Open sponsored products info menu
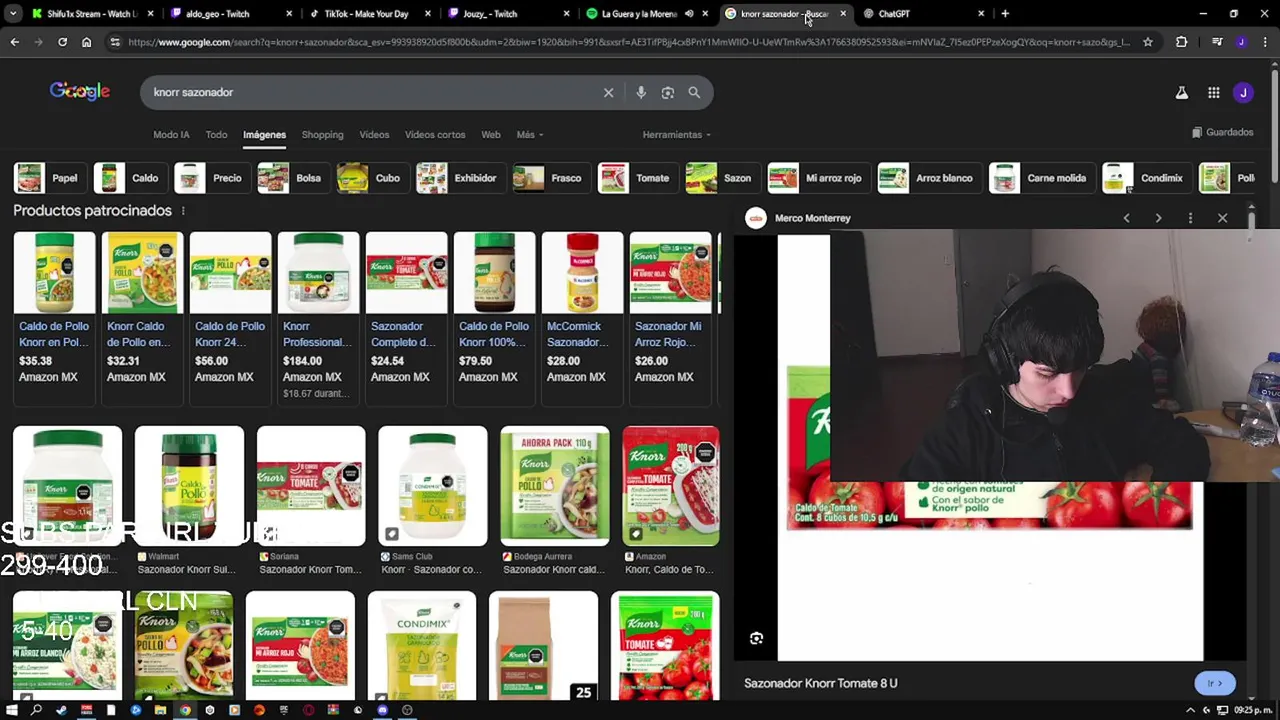This screenshot has width=1280, height=720. [x=182, y=211]
